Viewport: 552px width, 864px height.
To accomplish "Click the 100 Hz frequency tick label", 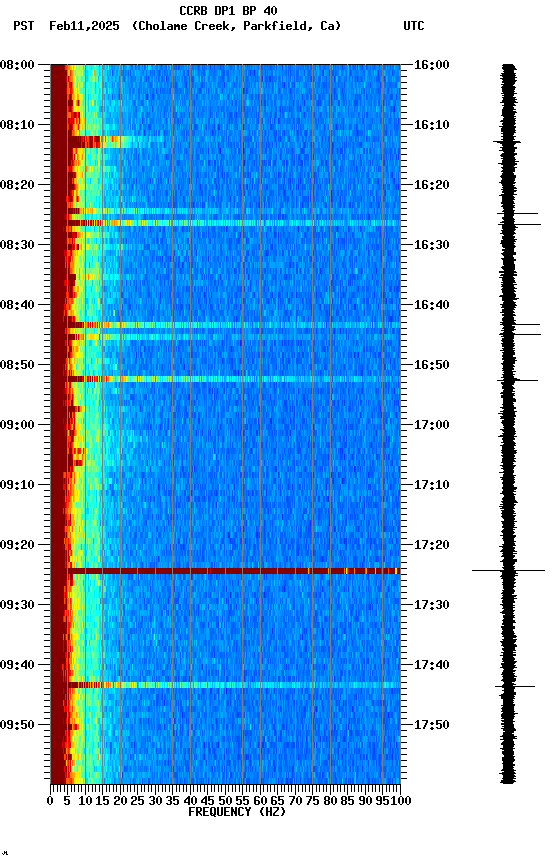I will (x=402, y=802).
